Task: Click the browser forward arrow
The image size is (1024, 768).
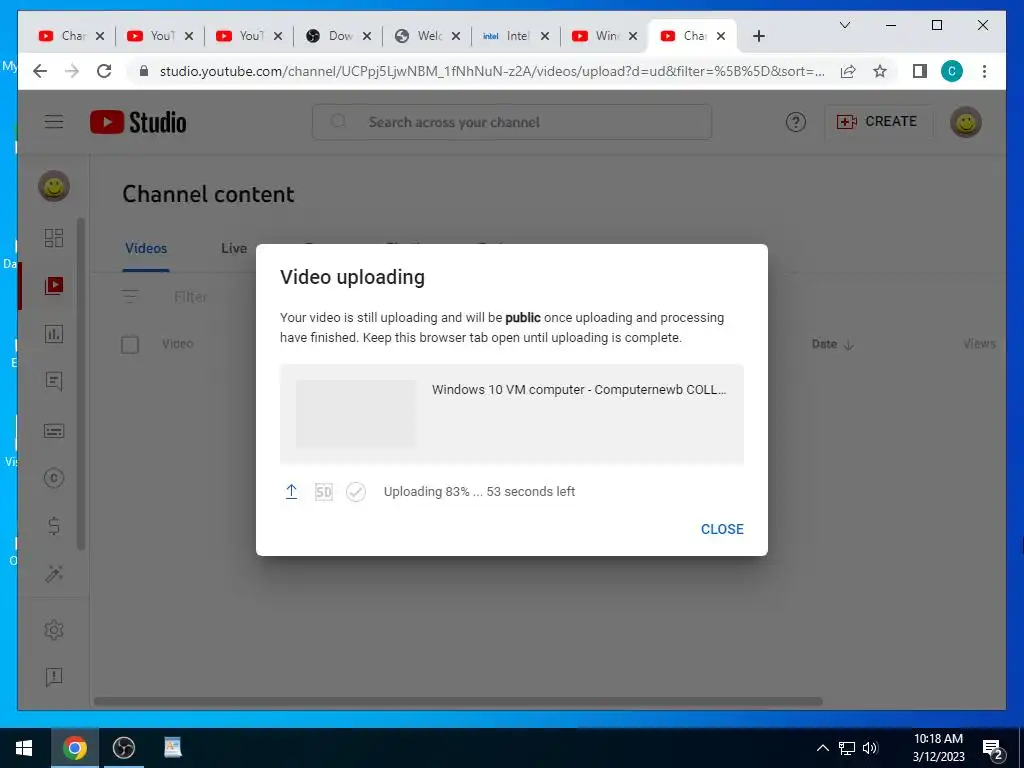Action: pyautogui.click(x=72, y=71)
